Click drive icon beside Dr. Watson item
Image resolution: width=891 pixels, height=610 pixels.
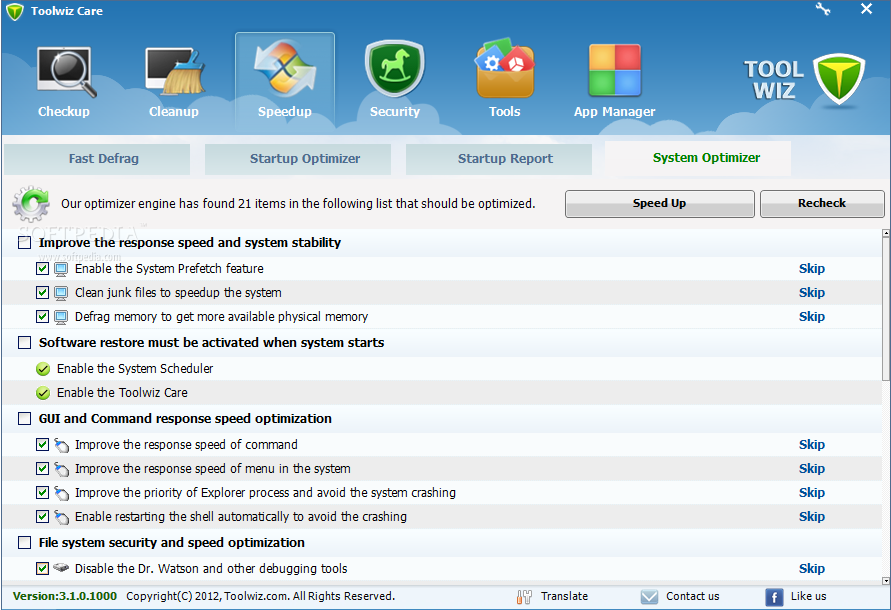point(61,567)
